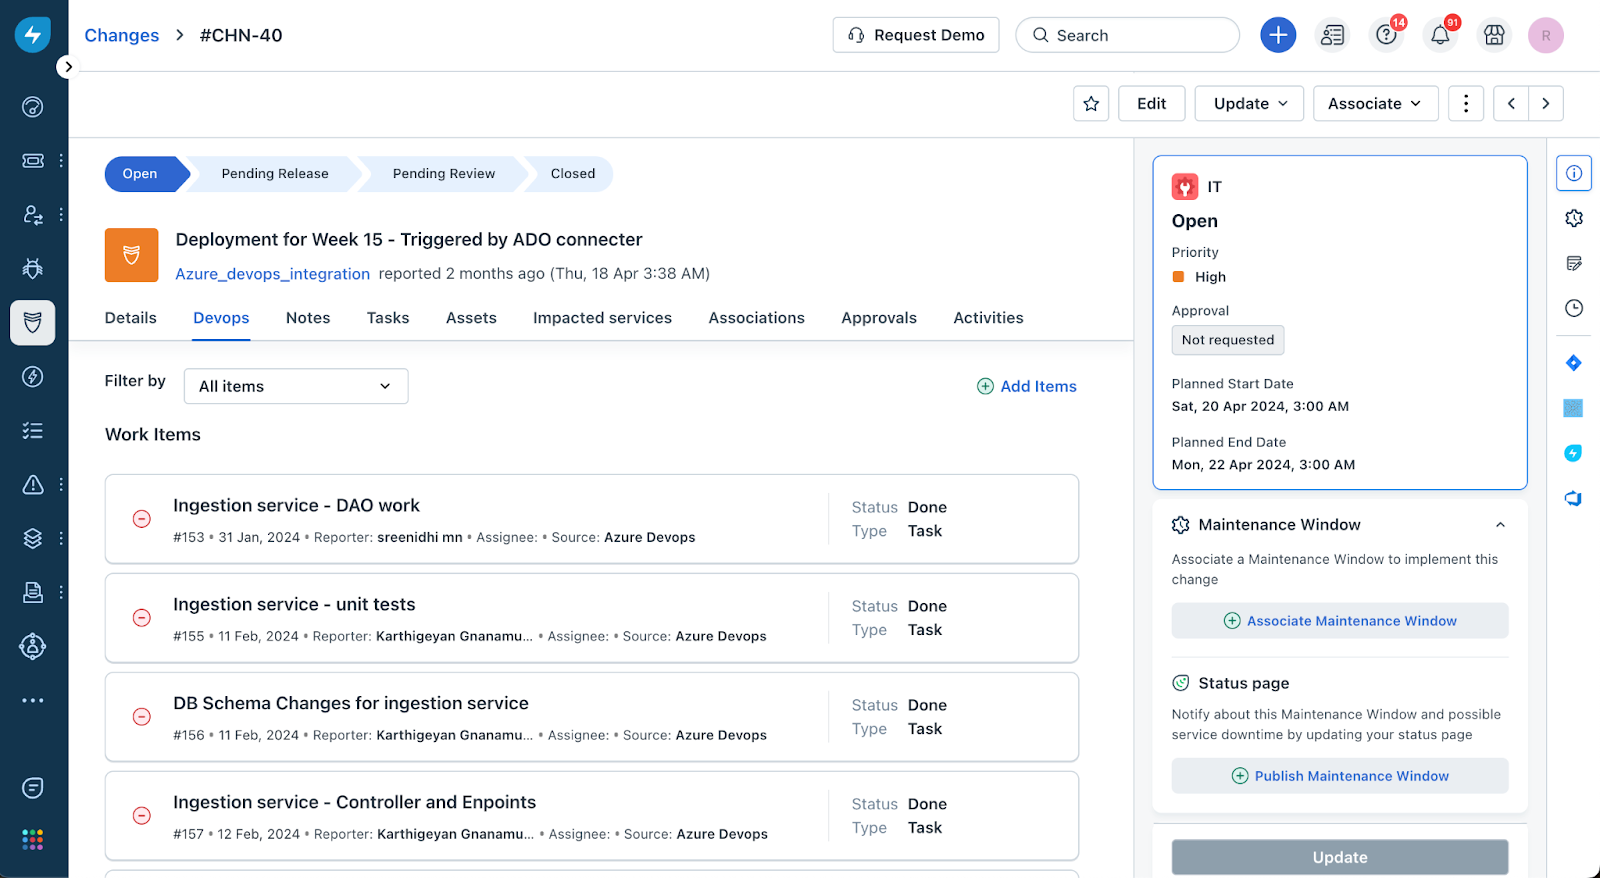Expand the Tickets sidebar submenu dots

click(x=61, y=160)
